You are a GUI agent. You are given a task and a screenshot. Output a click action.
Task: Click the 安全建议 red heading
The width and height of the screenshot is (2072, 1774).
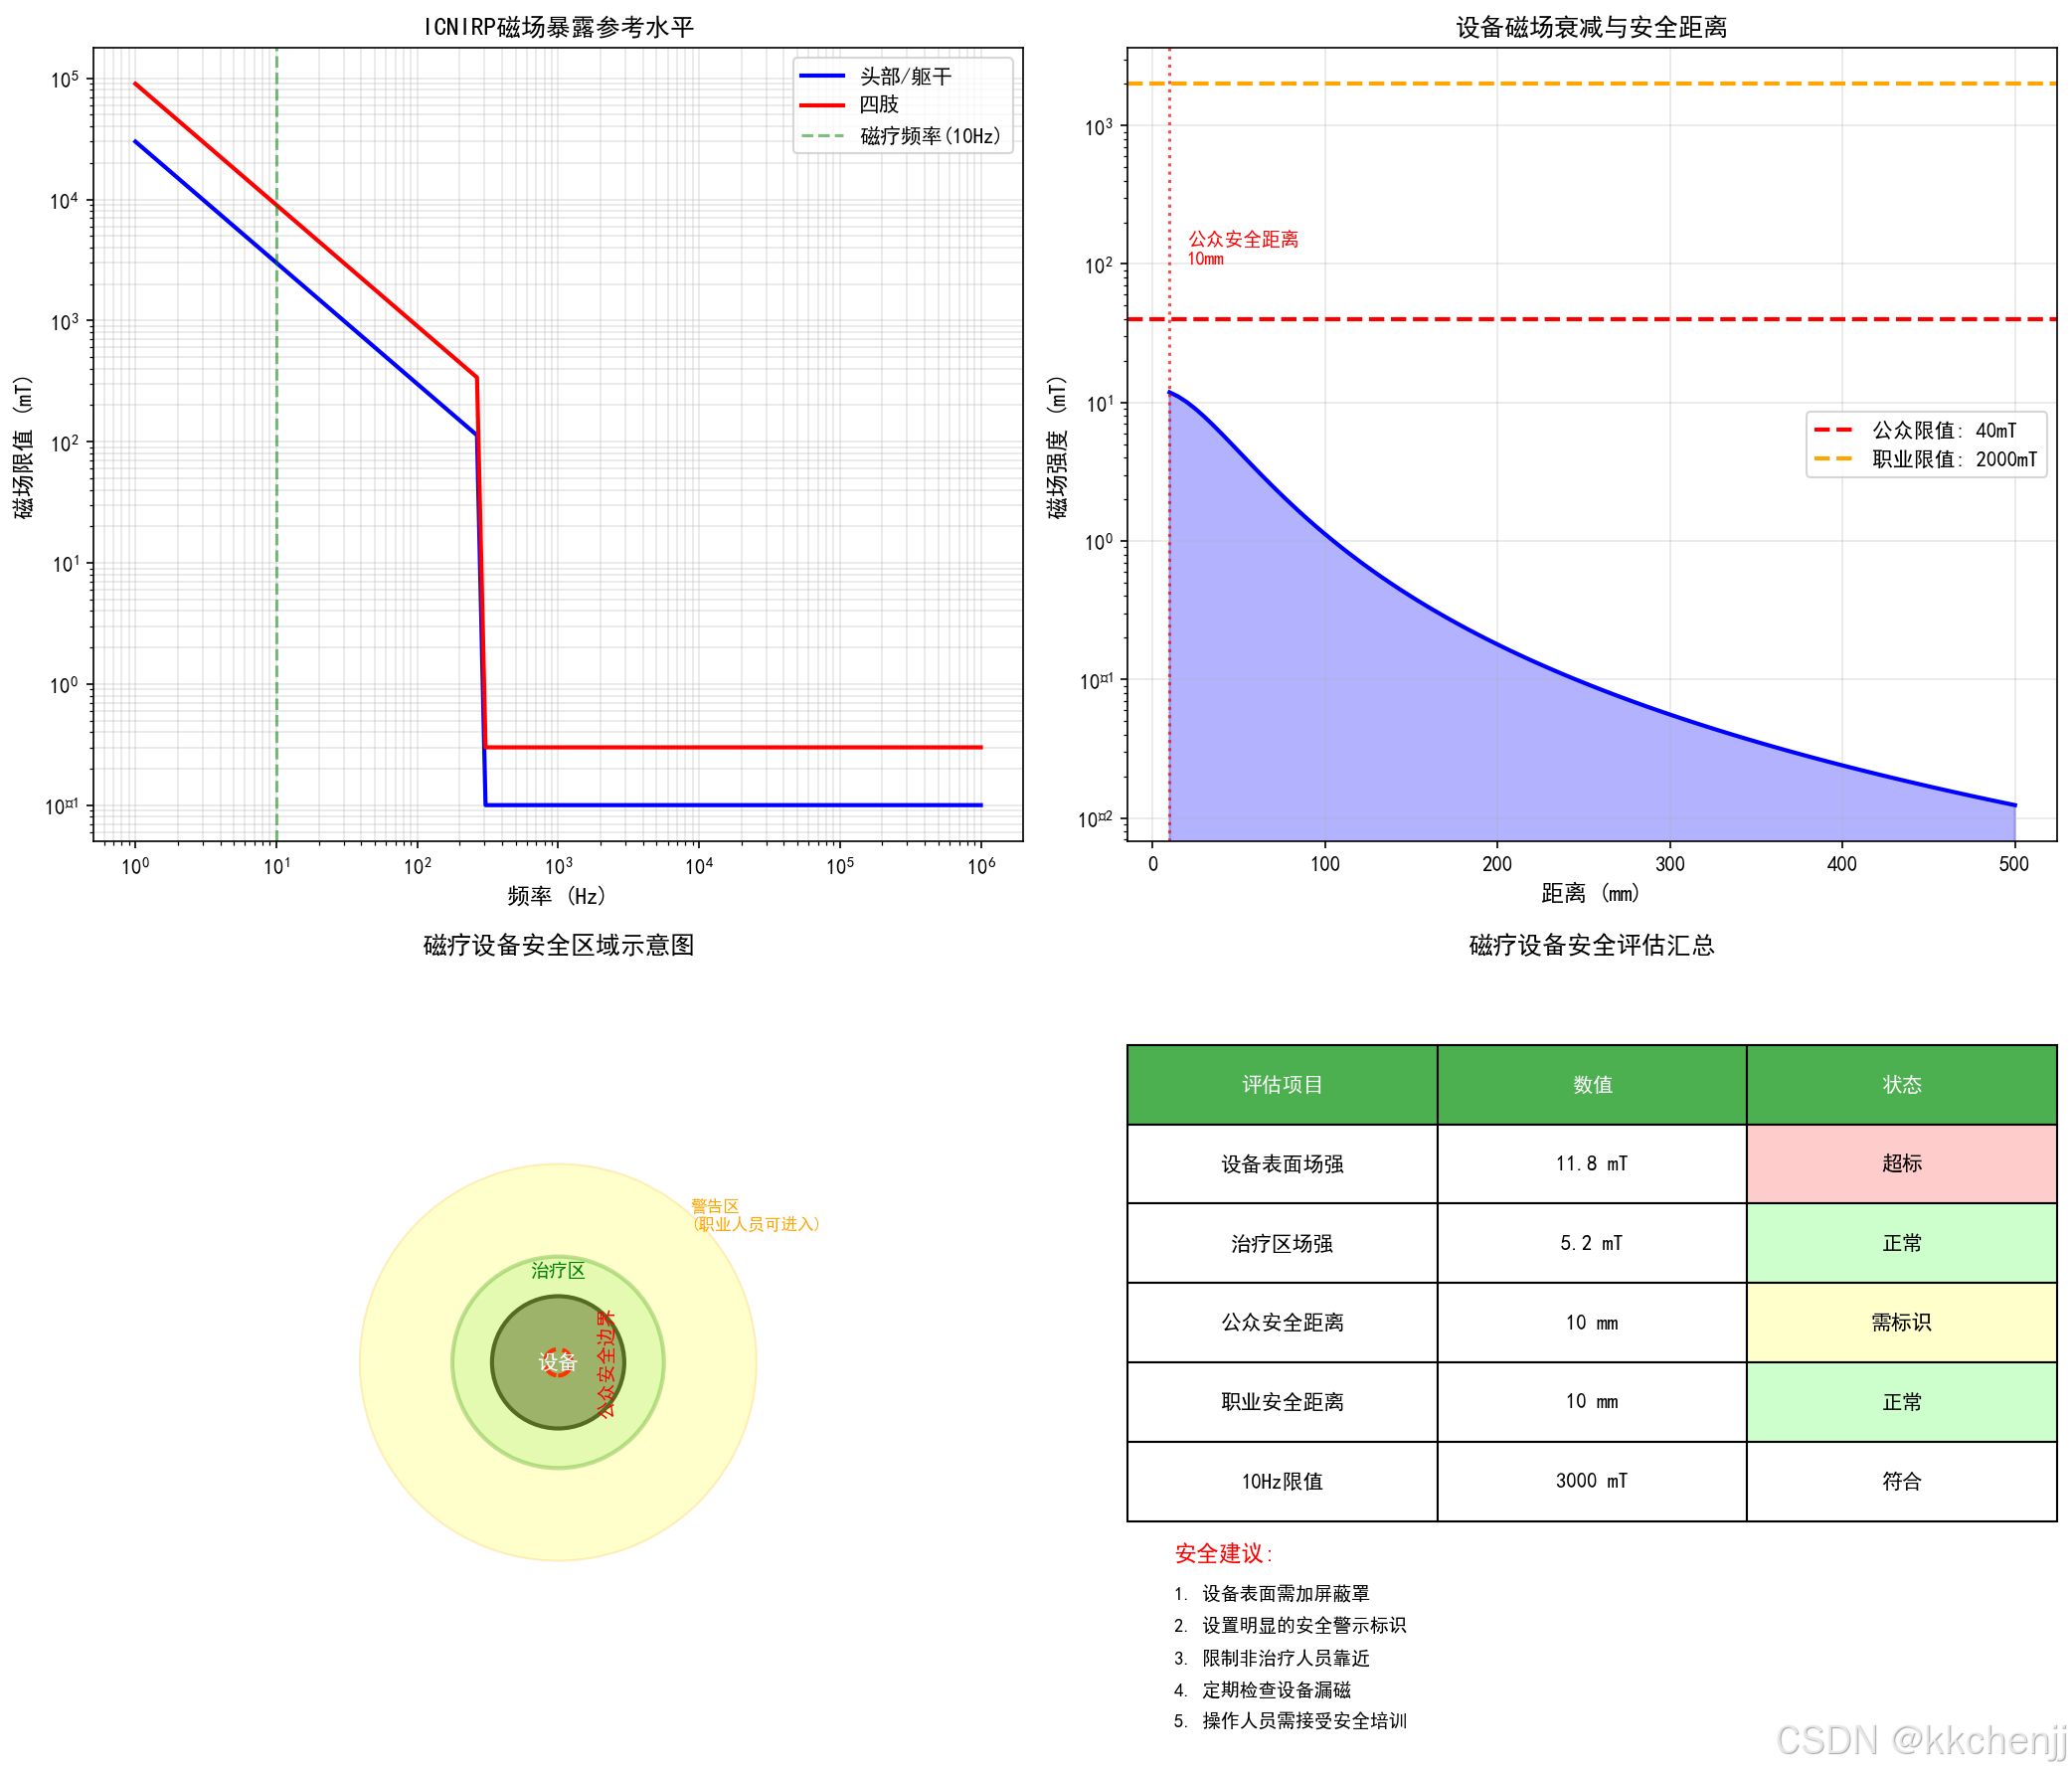coord(1223,1553)
